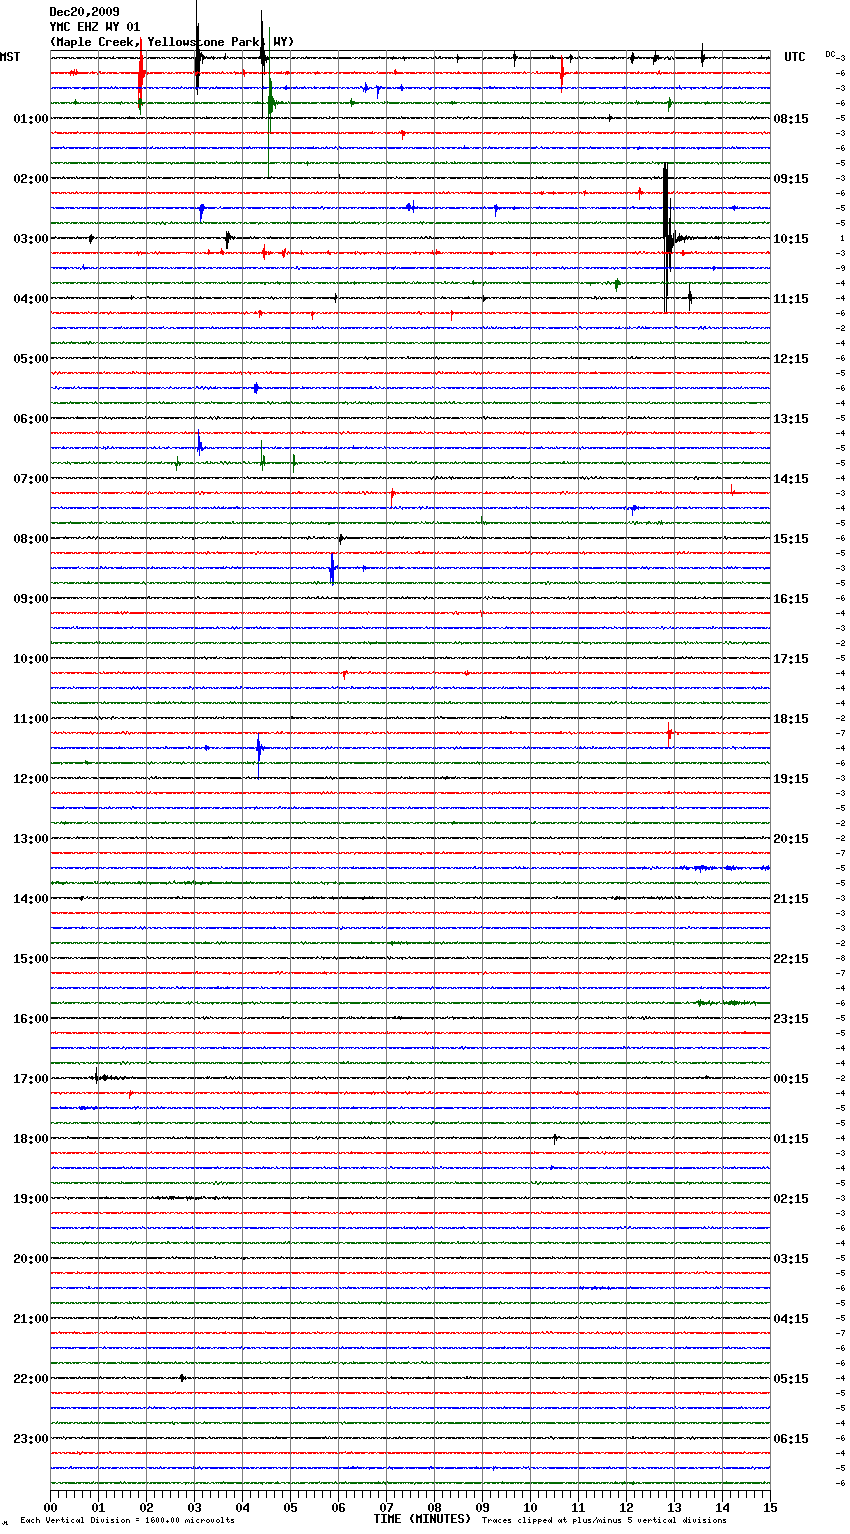Image resolution: width=850 pixels, height=1534 pixels.
Task: Click minute tick label 05 on x-axis
Action: coord(290,1507)
